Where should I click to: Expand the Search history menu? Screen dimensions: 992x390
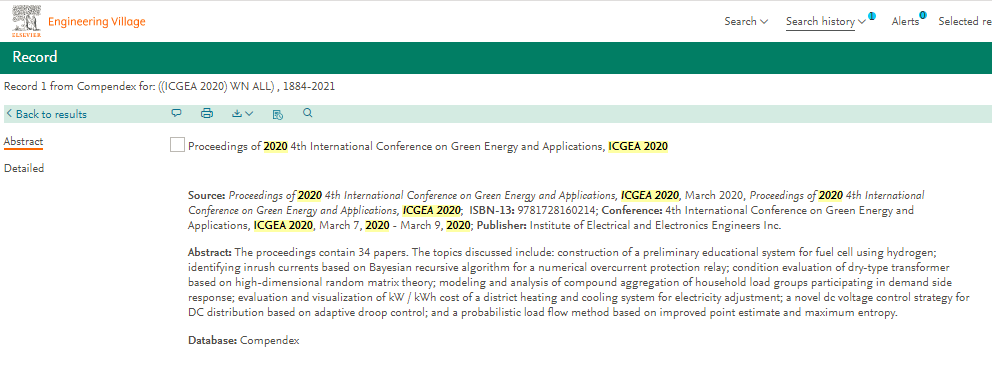click(x=826, y=22)
